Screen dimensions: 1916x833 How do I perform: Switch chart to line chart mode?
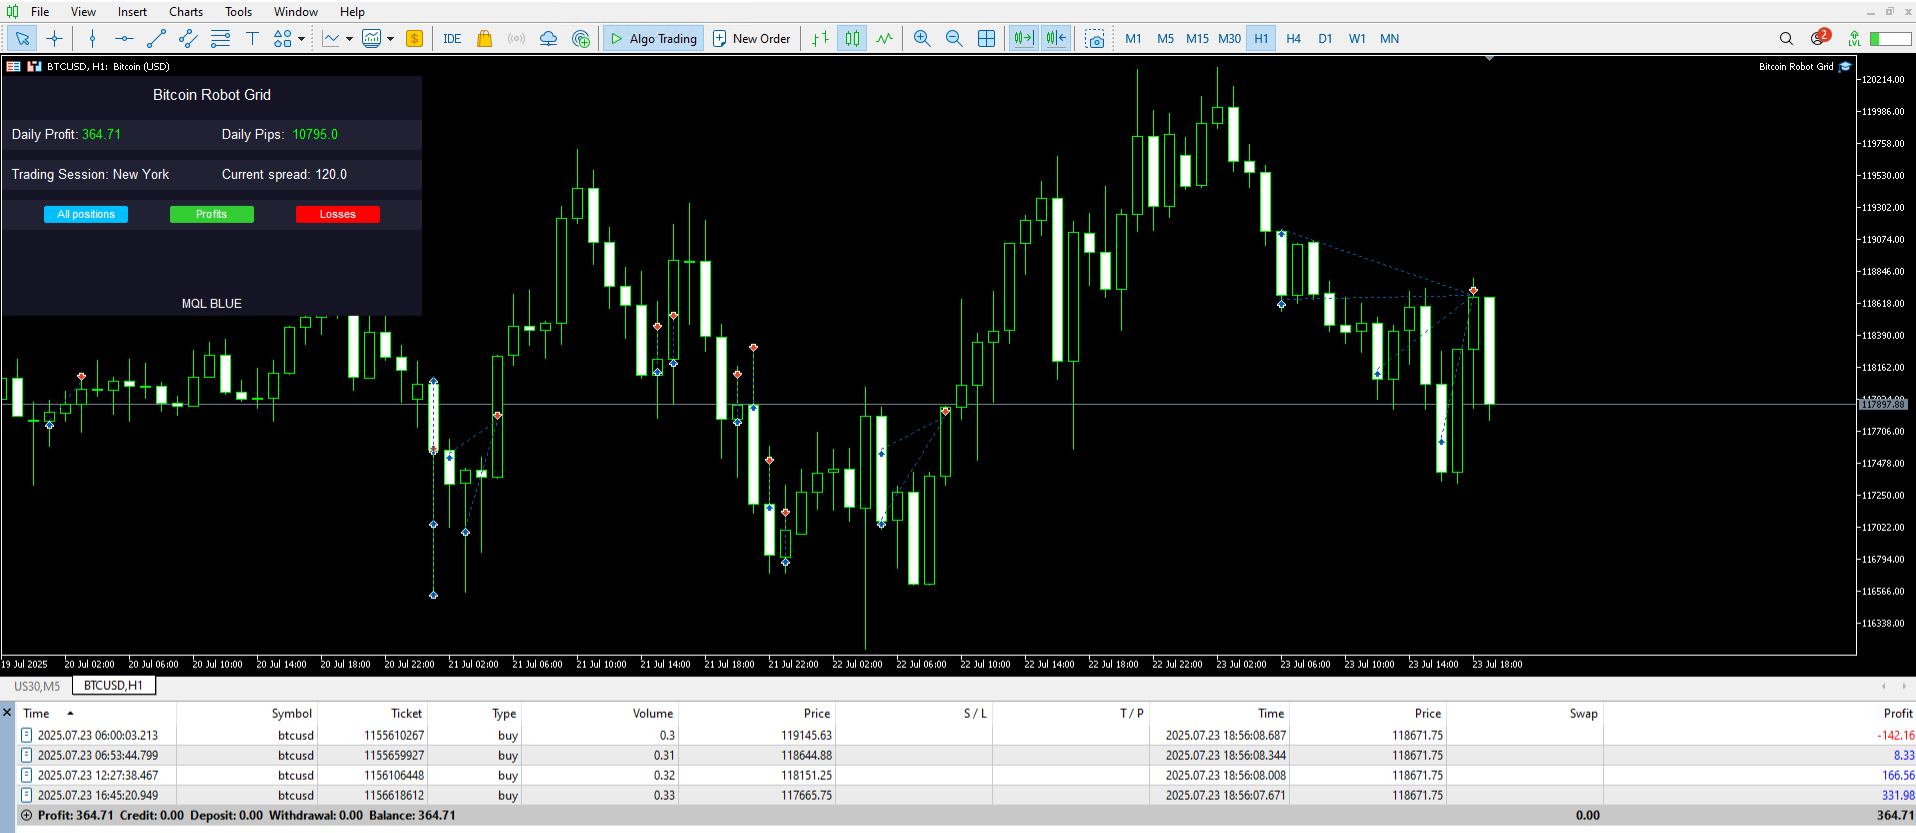[885, 39]
